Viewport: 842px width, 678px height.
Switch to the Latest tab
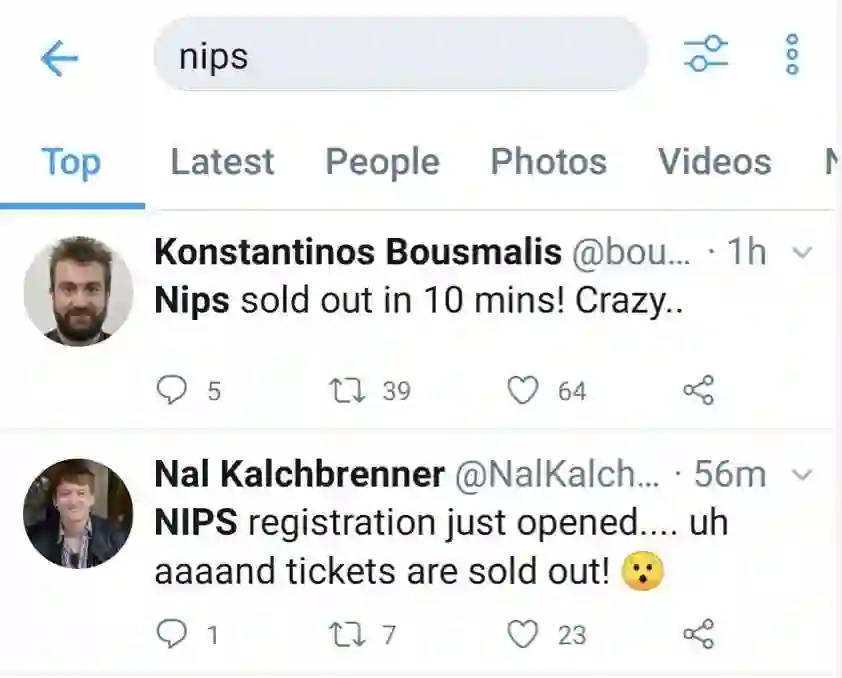pos(222,162)
